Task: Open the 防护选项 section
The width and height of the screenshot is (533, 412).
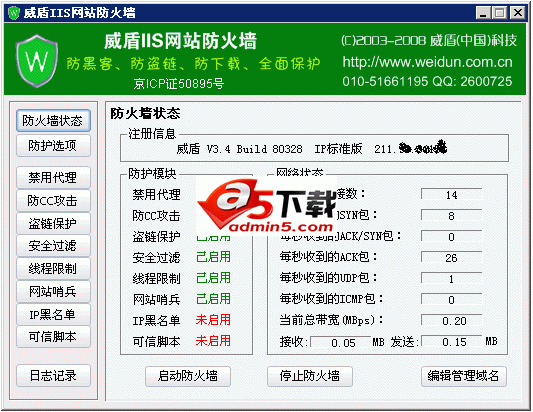Action: click(53, 145)
